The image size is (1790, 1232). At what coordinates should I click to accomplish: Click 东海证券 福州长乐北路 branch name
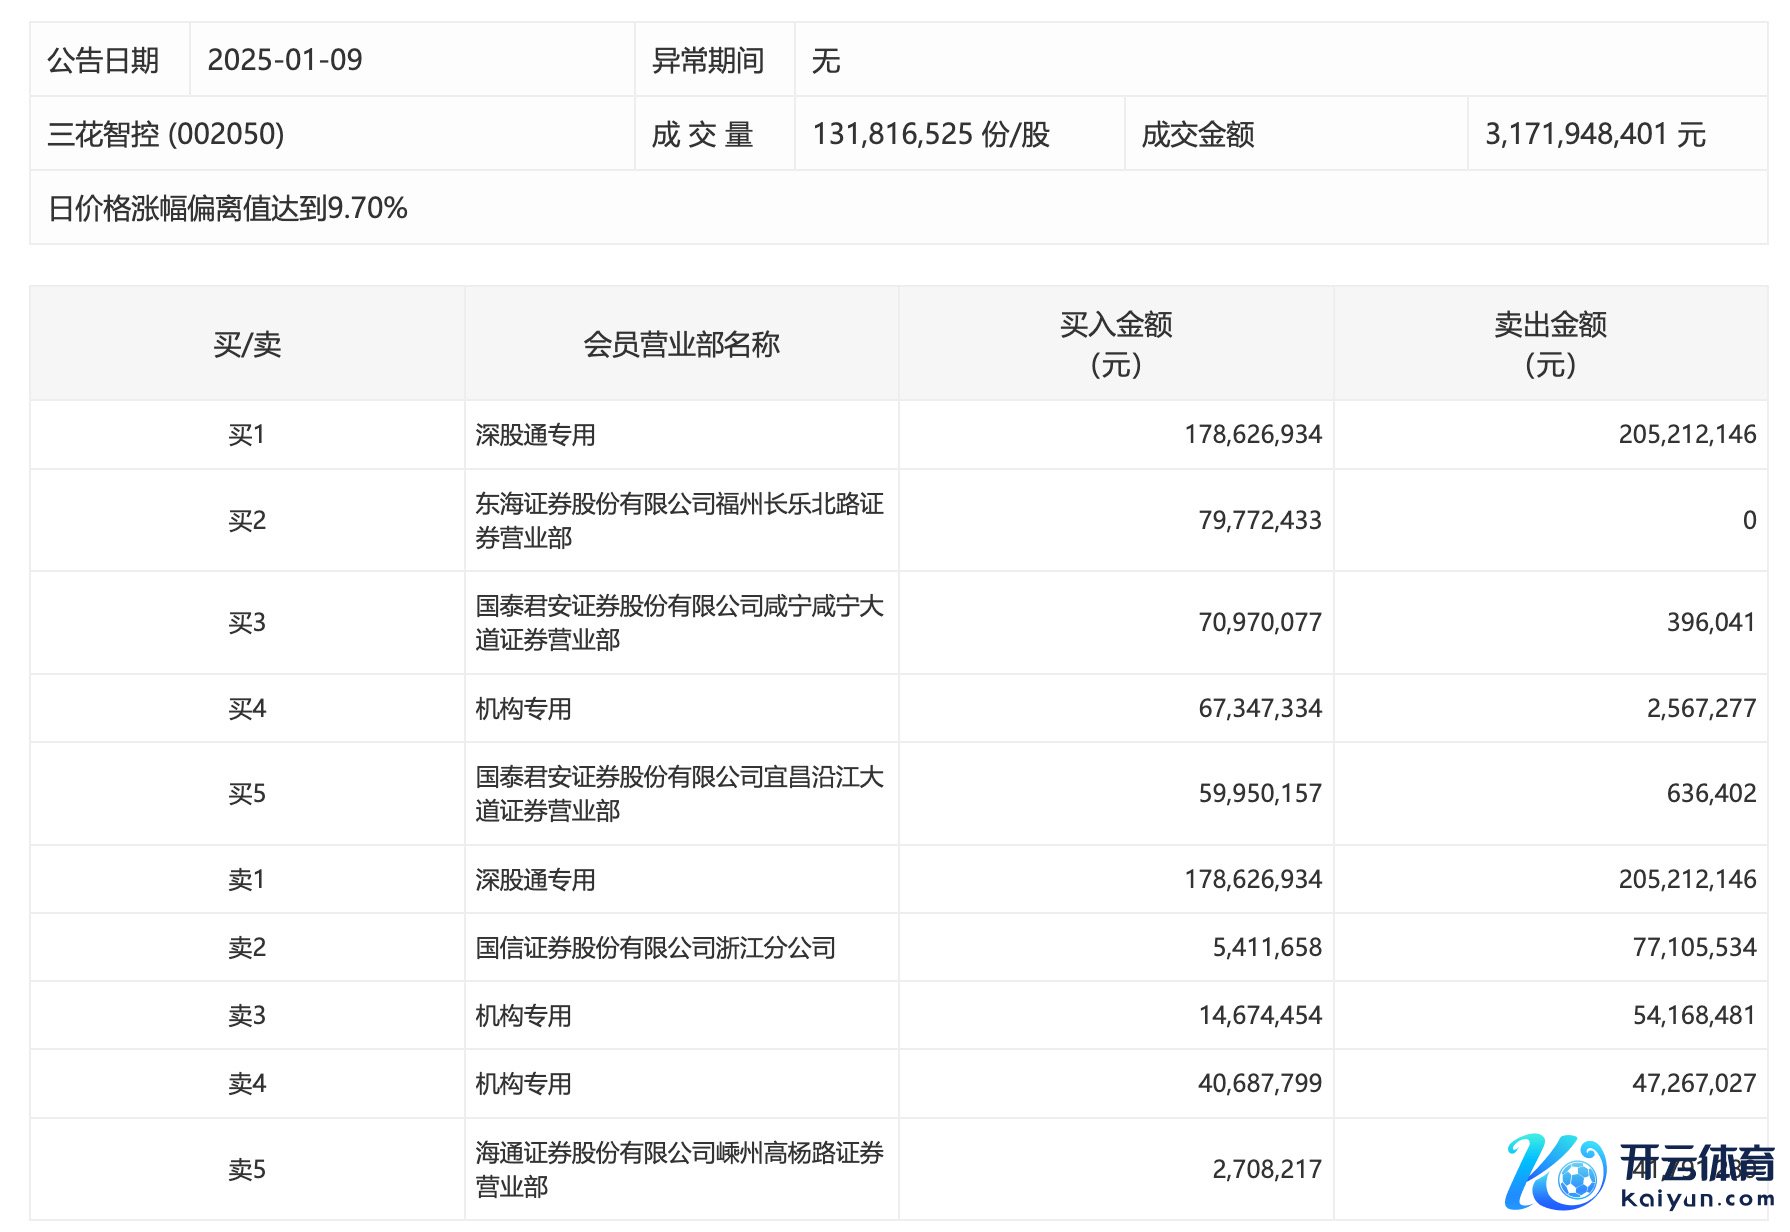[x=679, y=520]
